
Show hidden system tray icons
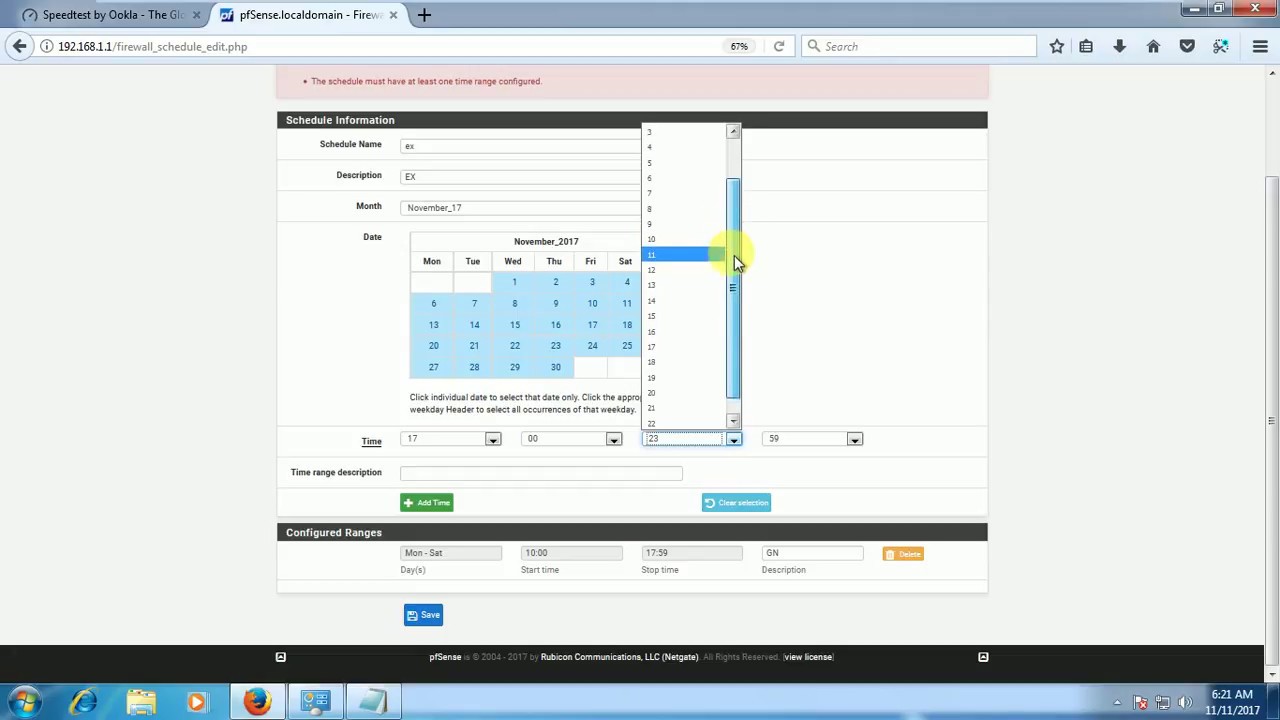click(1117, 702)
